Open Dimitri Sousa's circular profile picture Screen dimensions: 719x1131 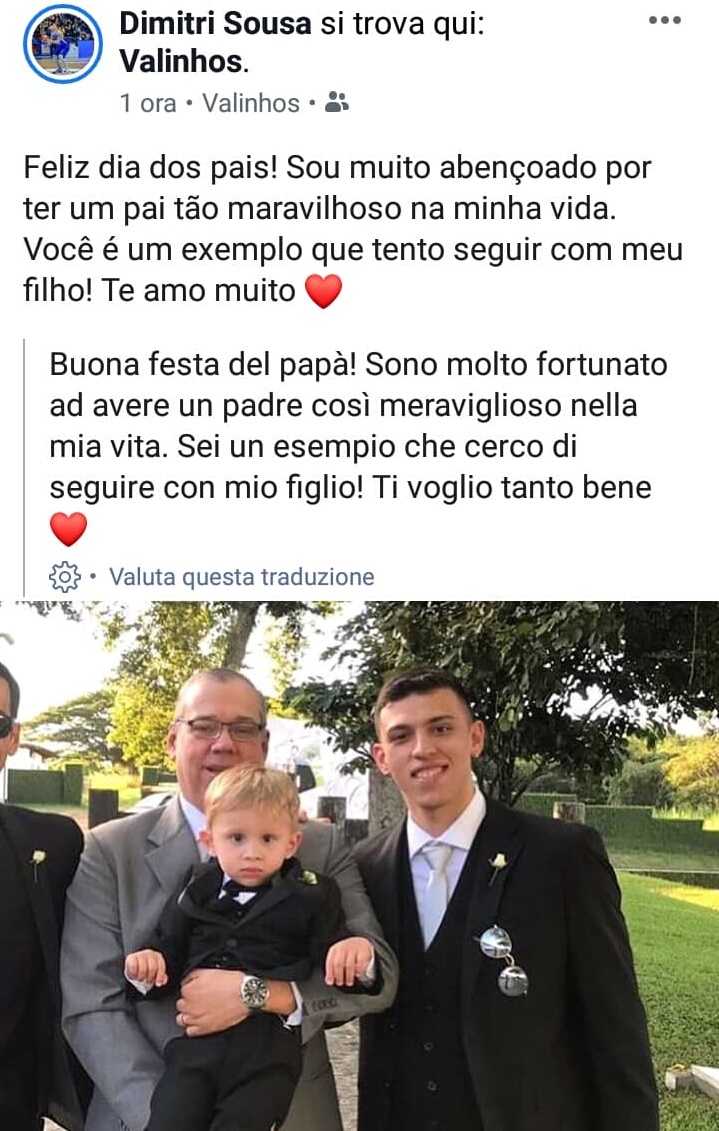click(x=63, y=44)
